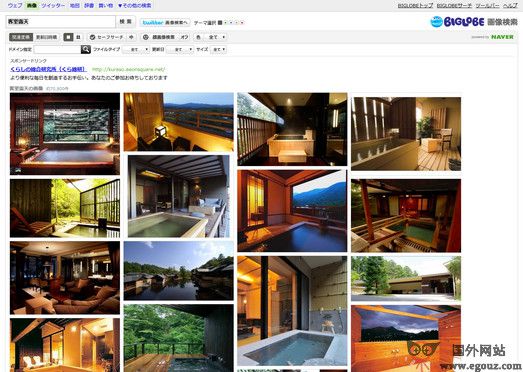Open thumbnail of stone bath beside glass doors

292,311
